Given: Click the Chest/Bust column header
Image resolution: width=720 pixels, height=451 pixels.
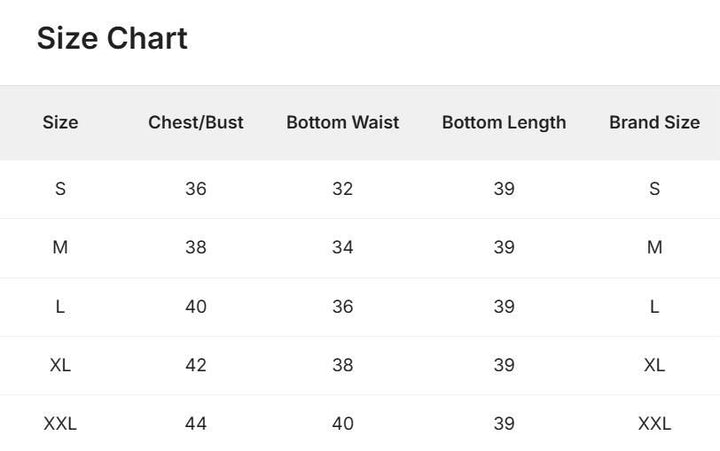Looking at the screenshot, I should 196,122.
